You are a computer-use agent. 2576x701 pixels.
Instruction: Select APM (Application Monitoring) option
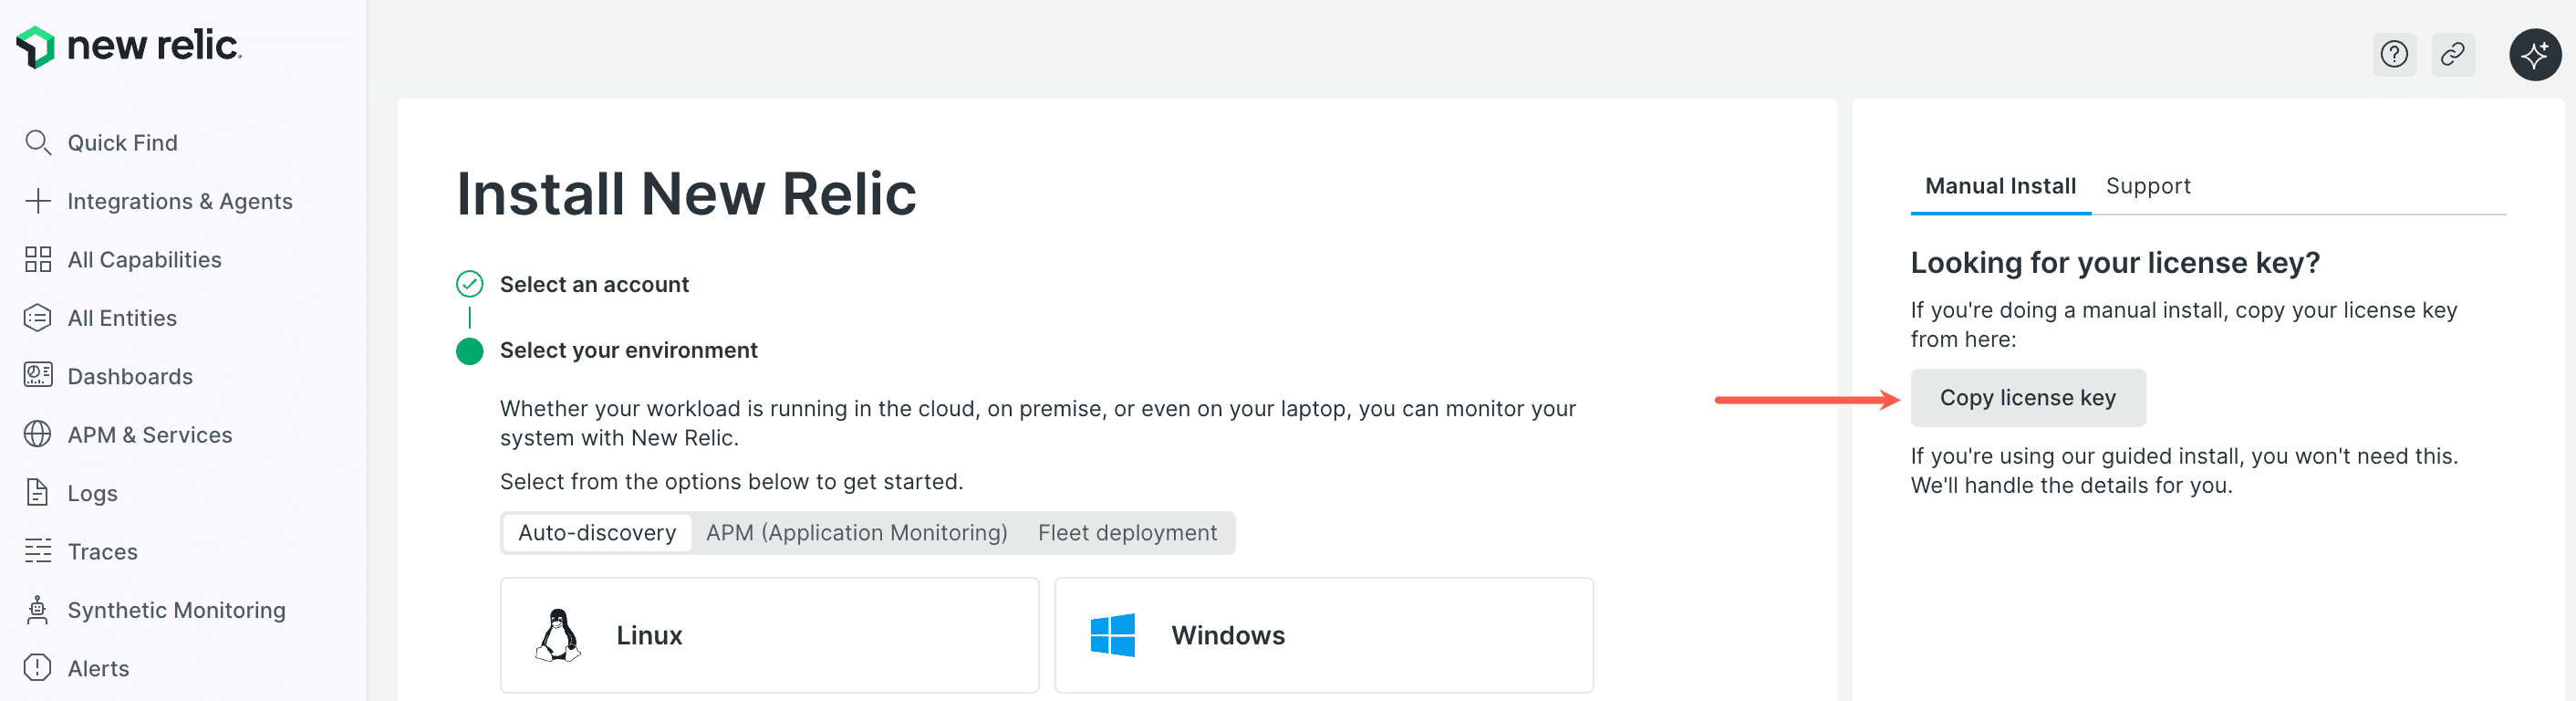pos(856,533)
